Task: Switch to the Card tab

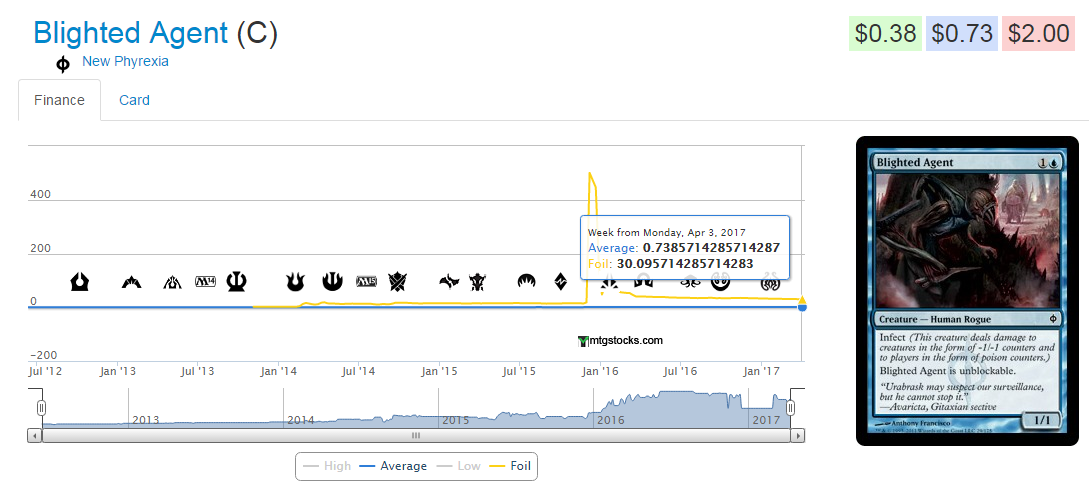Action: (134, 100)
